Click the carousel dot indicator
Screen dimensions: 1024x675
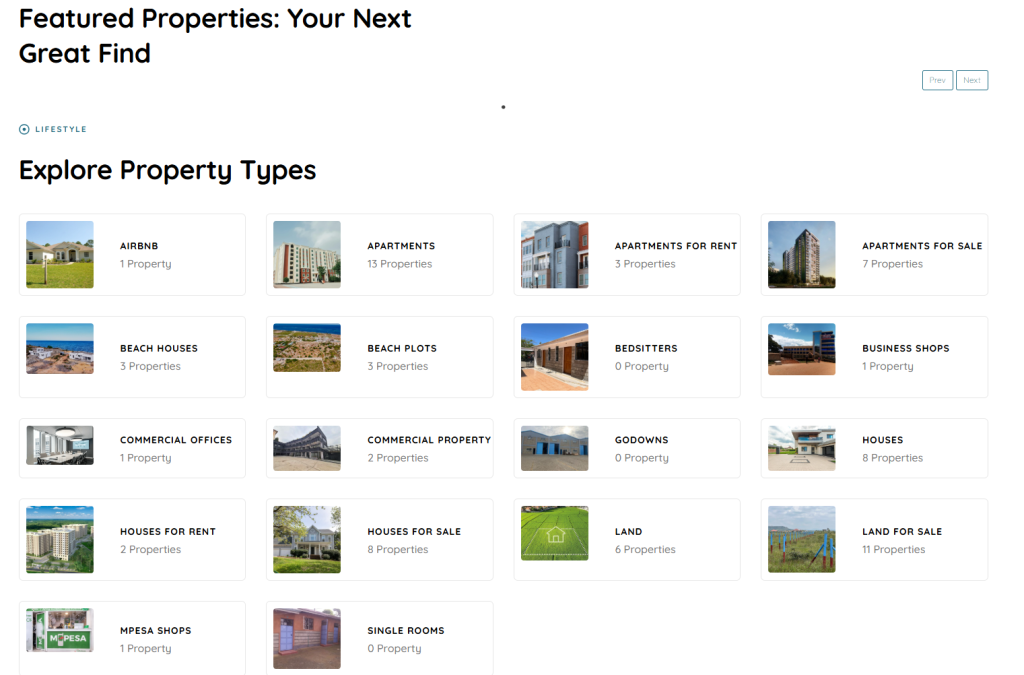pos(503,106)
